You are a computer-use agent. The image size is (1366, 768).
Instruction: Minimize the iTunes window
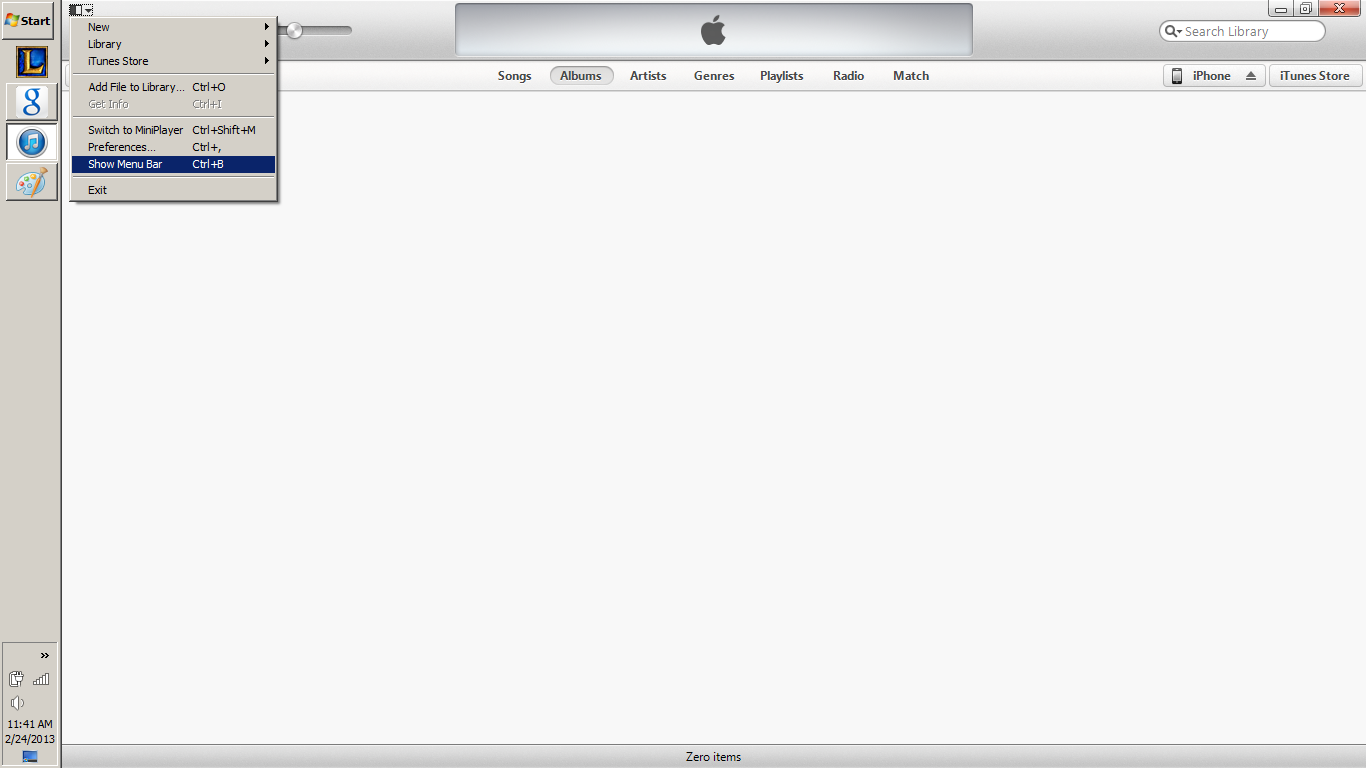(x=1281, y=9)
